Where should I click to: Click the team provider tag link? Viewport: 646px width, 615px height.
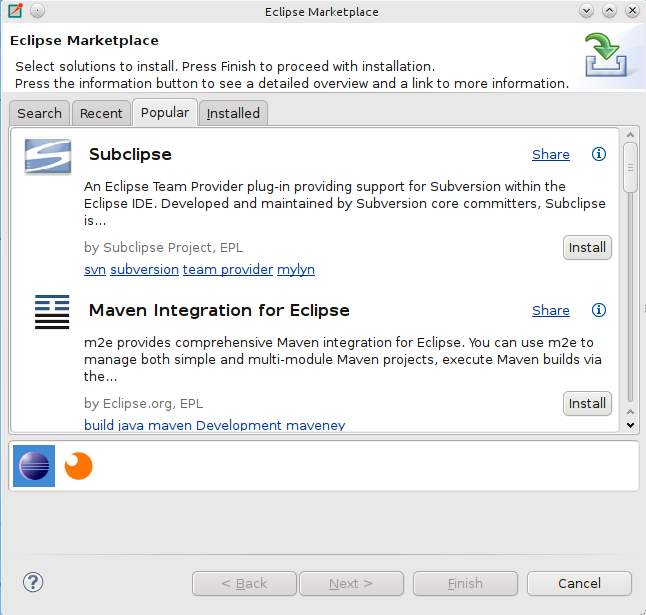pos(228,269)
